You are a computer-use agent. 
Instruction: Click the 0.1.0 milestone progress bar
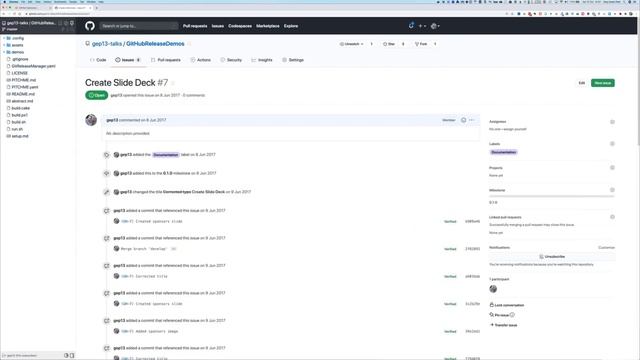551,196
